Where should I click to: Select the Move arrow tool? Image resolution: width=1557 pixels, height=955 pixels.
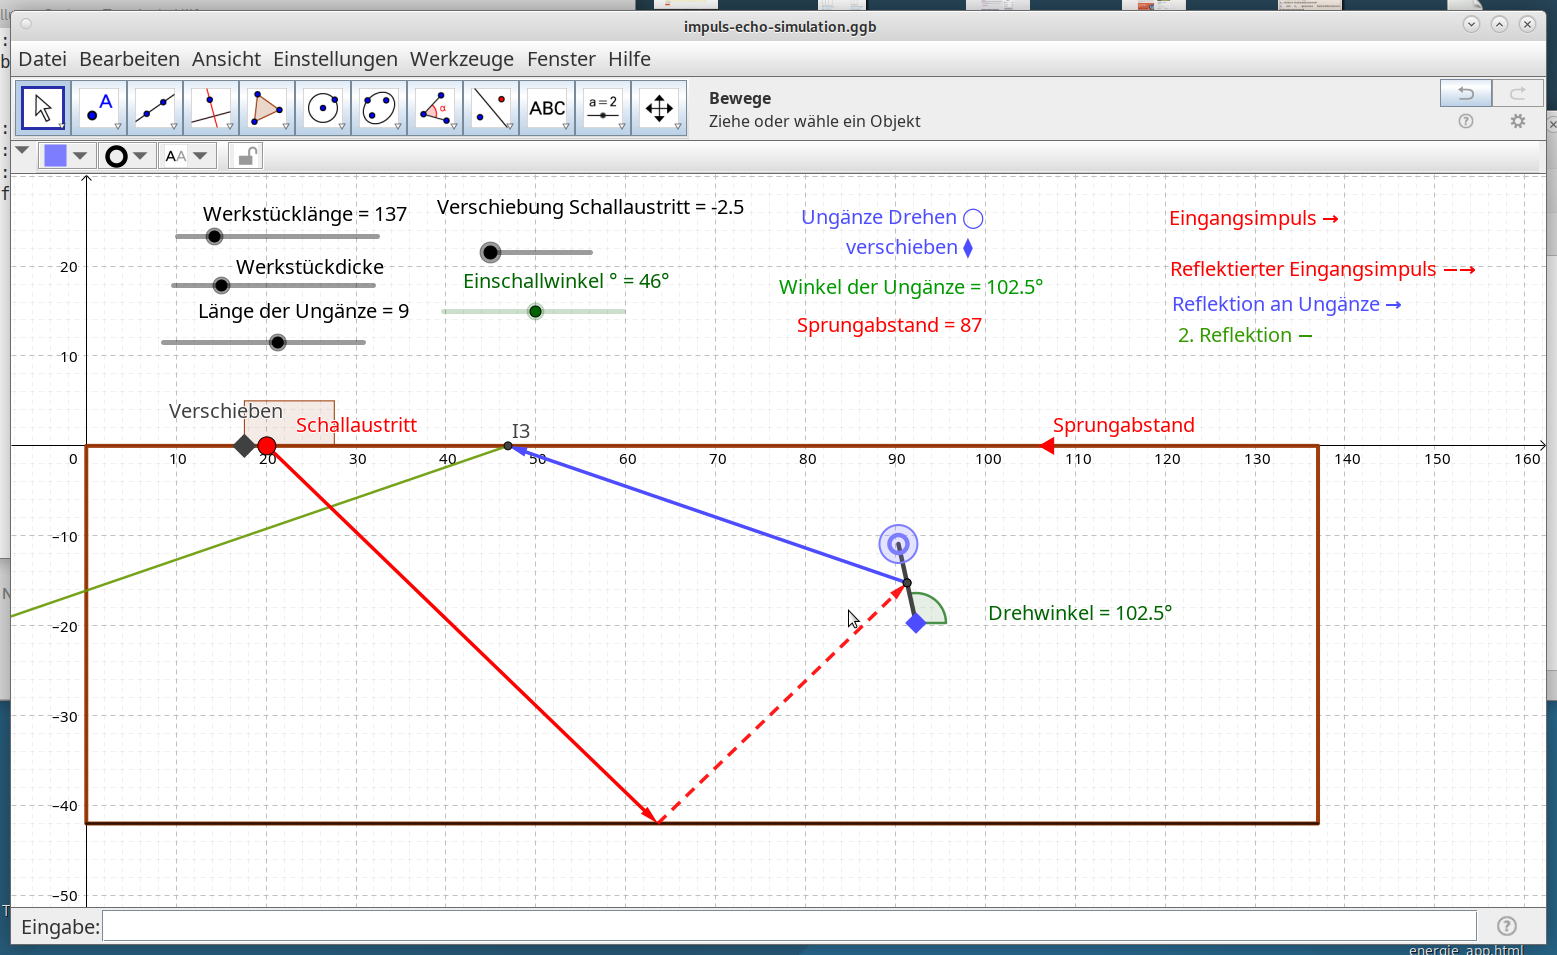pos(43,108)
